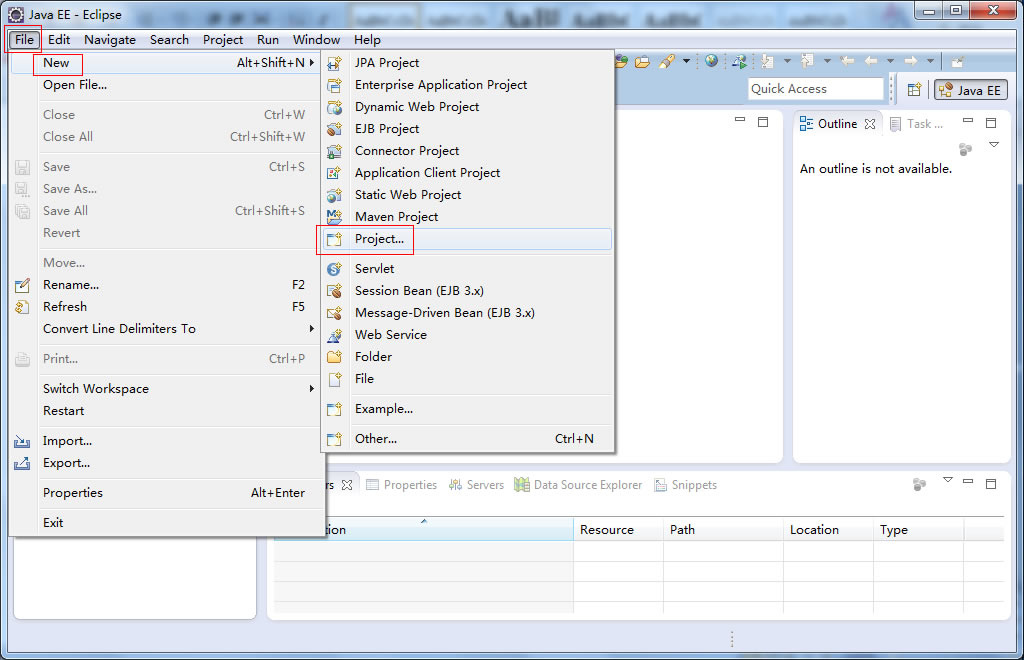This screenshot has height=660, width=1024.
Task: Open the Back history dropdown arrow
Action: click(x=890, y=61)
